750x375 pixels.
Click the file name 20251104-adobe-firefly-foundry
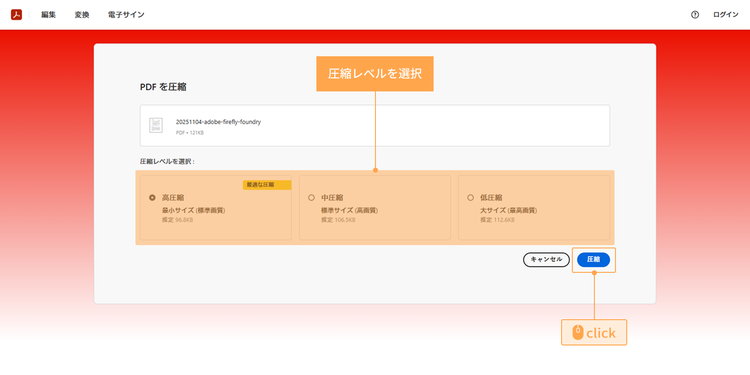click(x=218, y=122)
